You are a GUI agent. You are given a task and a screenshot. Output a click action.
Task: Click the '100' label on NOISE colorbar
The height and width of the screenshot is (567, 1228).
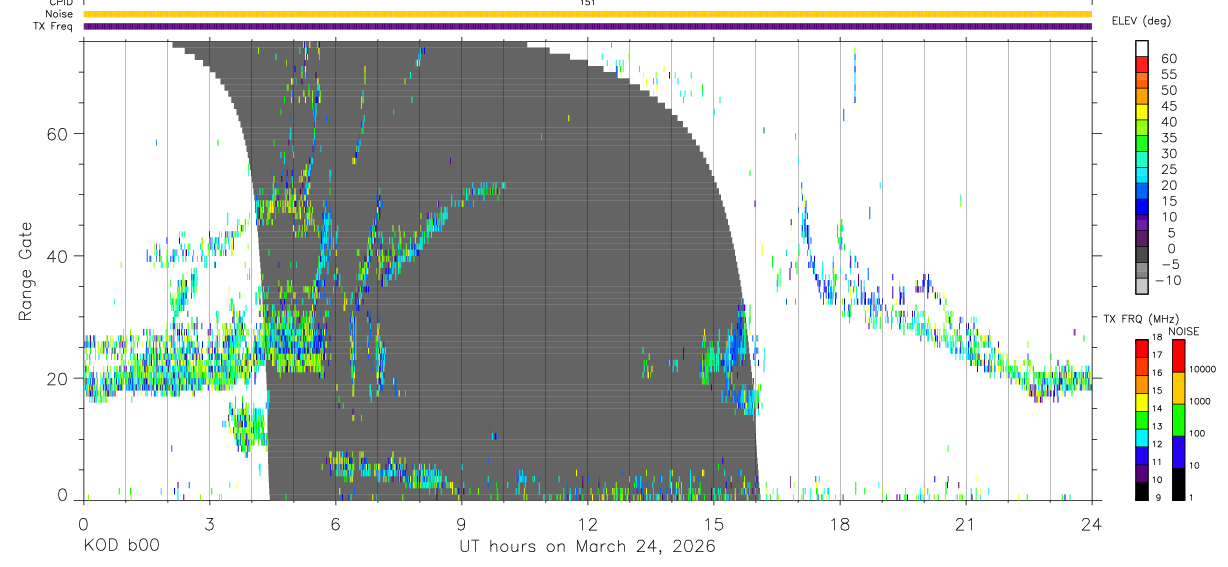tap(1196, 434)
